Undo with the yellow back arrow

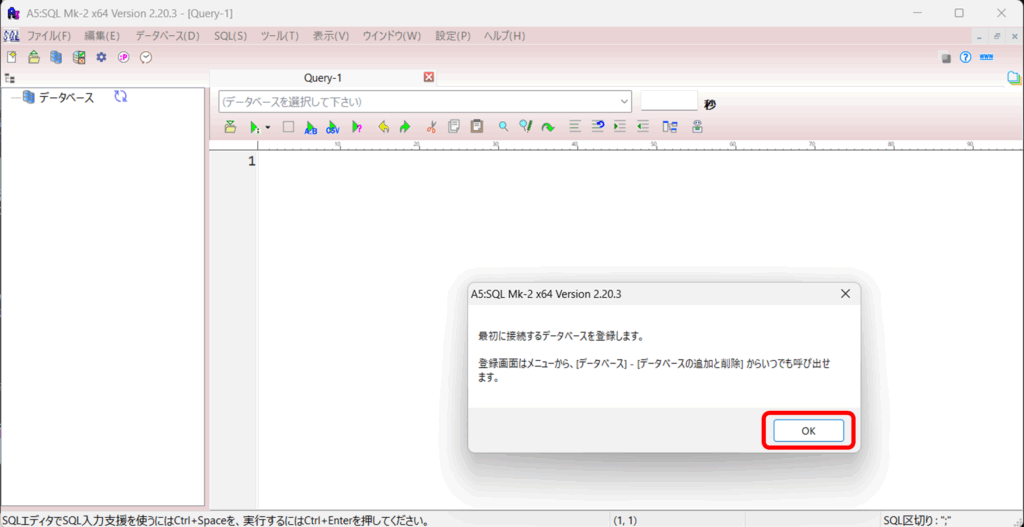[x=384, y=127]
